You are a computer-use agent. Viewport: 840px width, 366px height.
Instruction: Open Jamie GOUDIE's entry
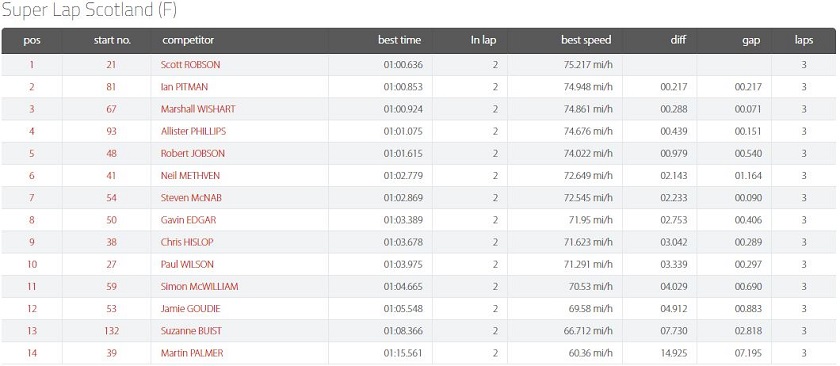click(x=191, y=309)
